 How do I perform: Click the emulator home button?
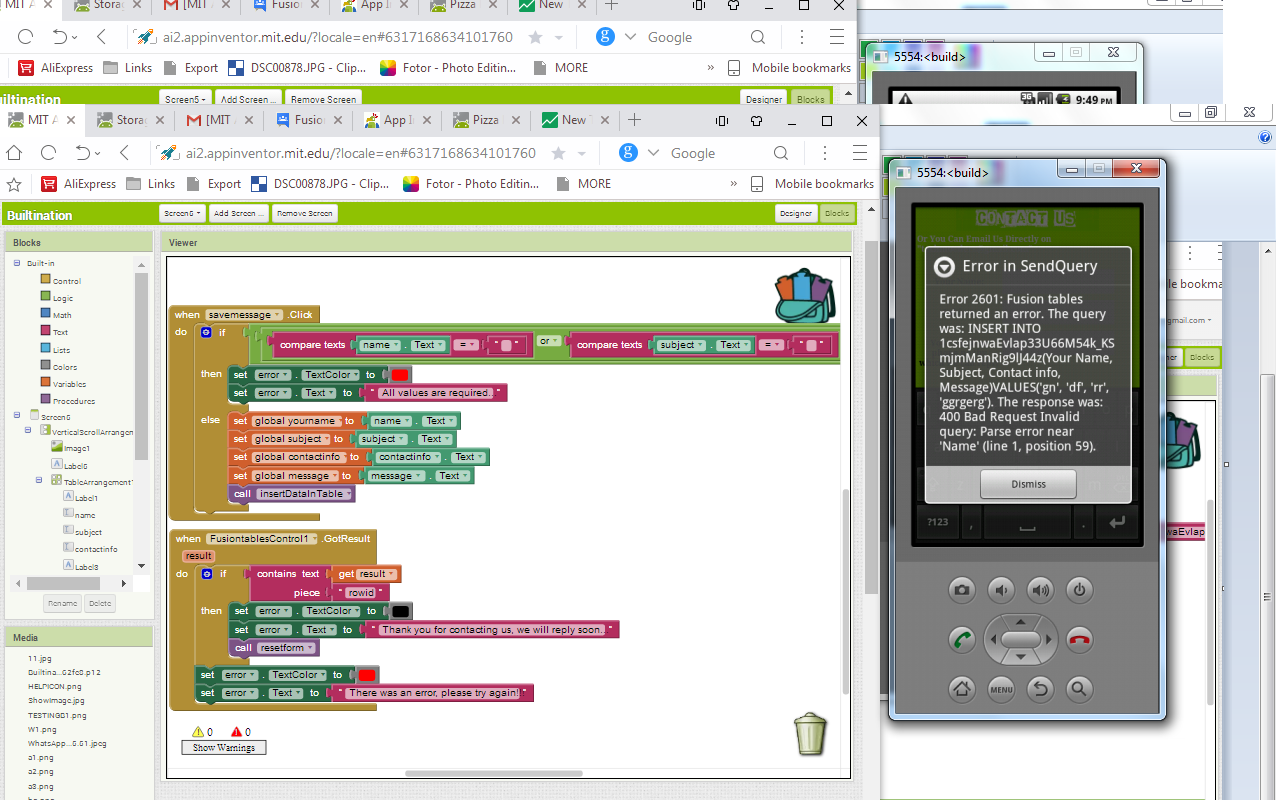tap(962, 688)
